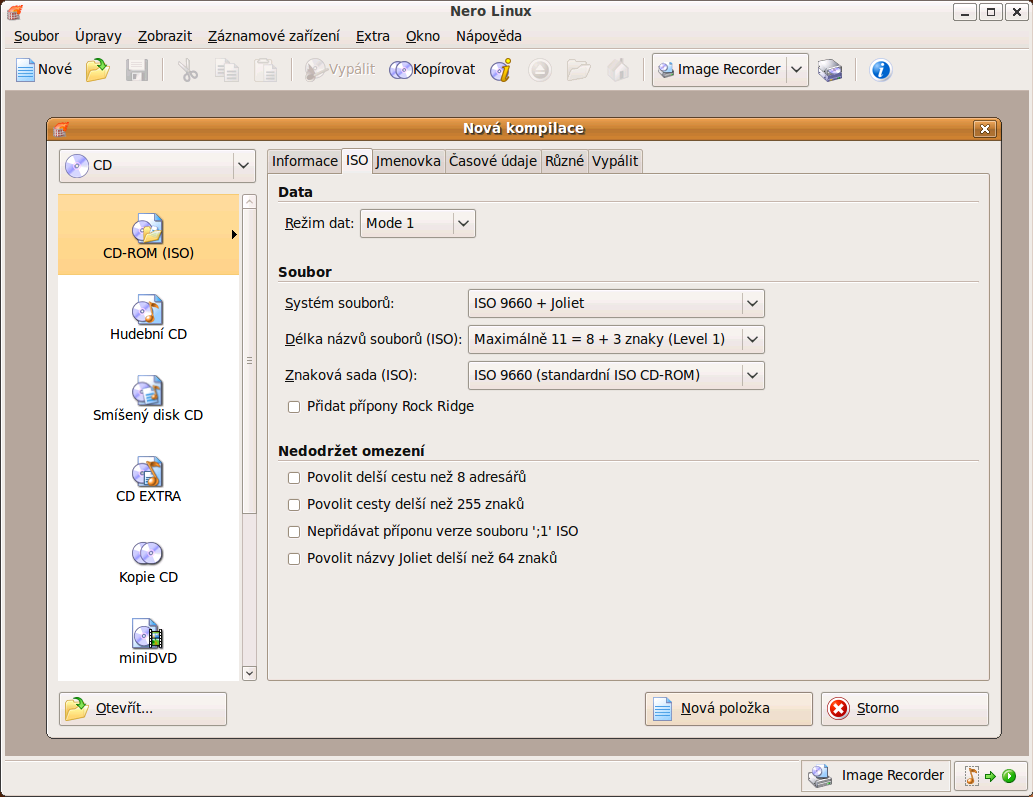The image size is (1033, 797).
Task: Click the Vypálit burn toolbar button
Action: coord(339,69)
